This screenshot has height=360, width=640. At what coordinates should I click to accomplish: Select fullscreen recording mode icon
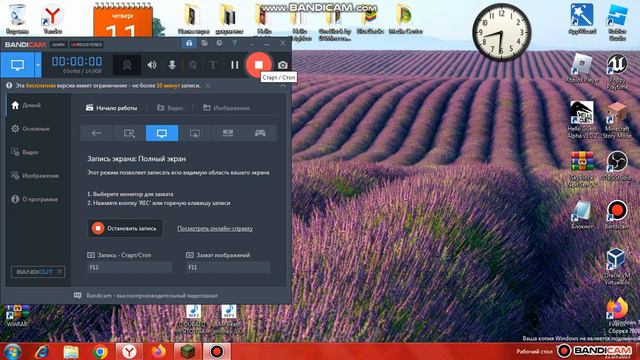162,133
